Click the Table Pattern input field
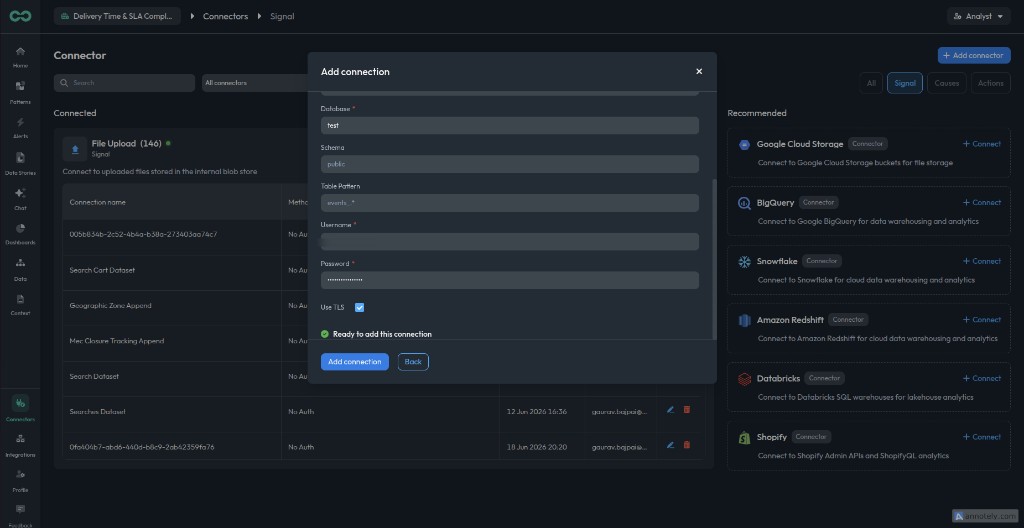This screenshot has height=528, width=1024. tap(509, 203)
